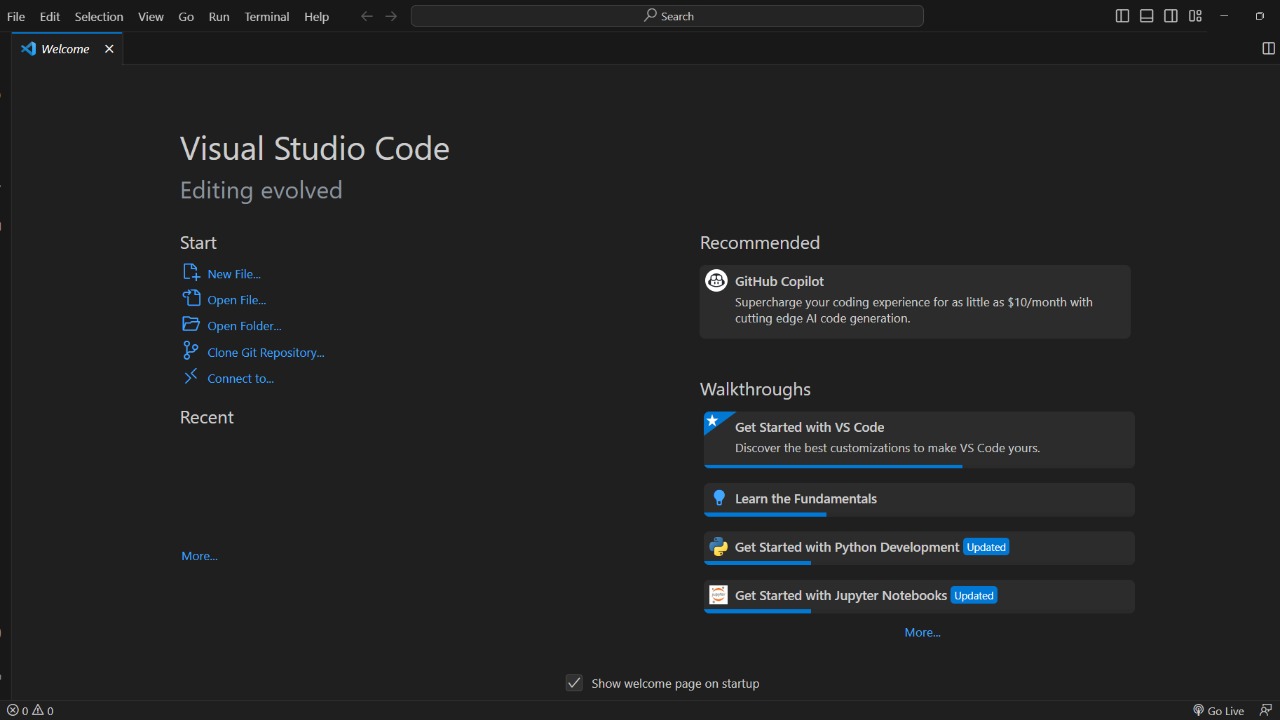Image resolution: width=1280 pixels, height=720 pixels.
Task: Open the Customize Layout control
Action: (1194, 16)
